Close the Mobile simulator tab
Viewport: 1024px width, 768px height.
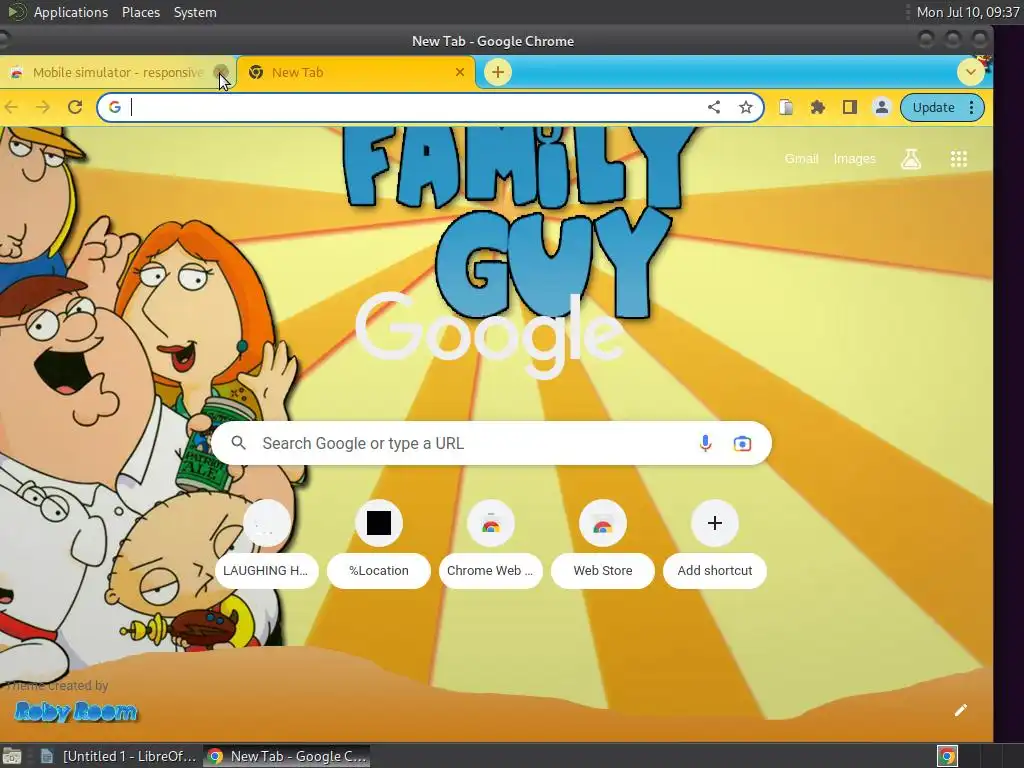click(x=221, y=72)
